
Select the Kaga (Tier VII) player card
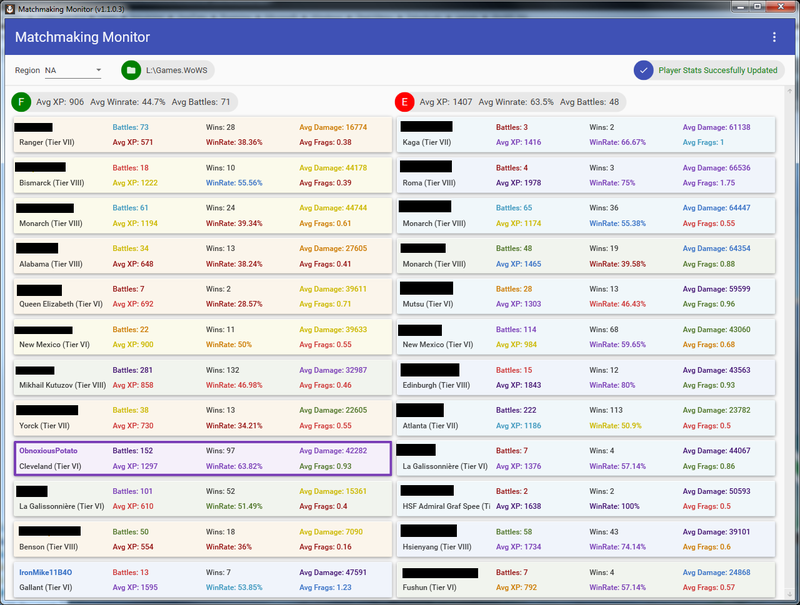586,135
